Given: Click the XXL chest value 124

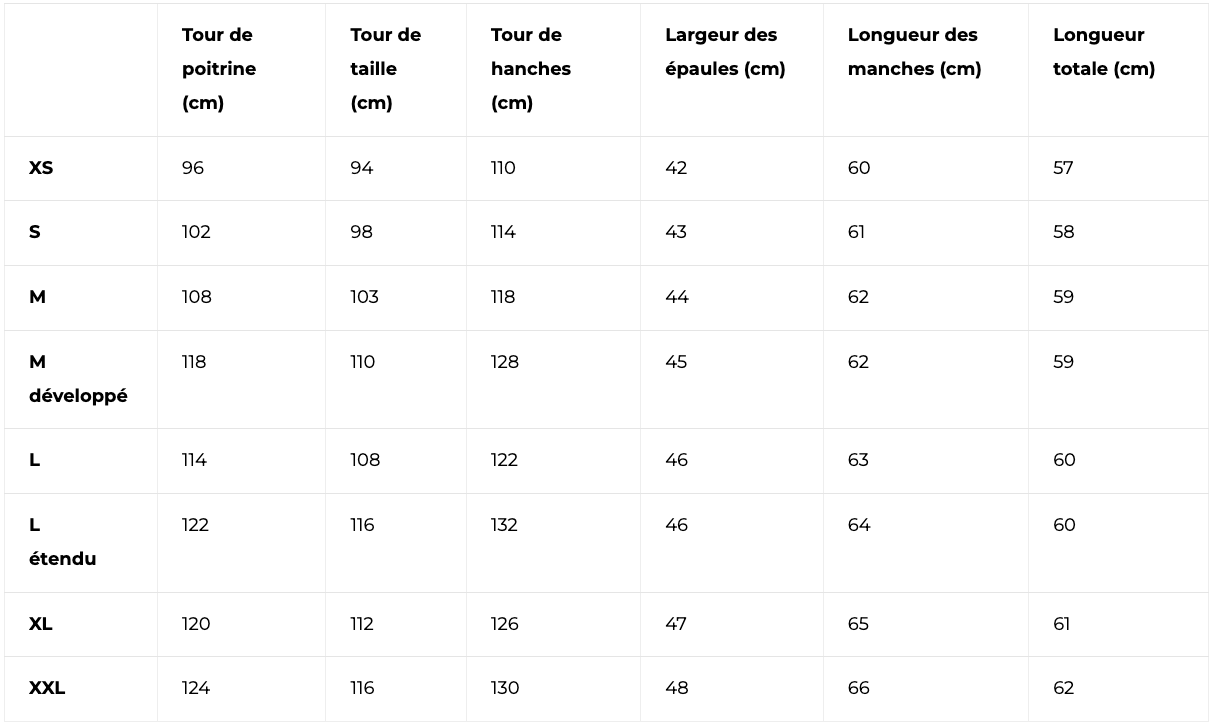Looking at the screenshot, I should click(x=196, y=688).
